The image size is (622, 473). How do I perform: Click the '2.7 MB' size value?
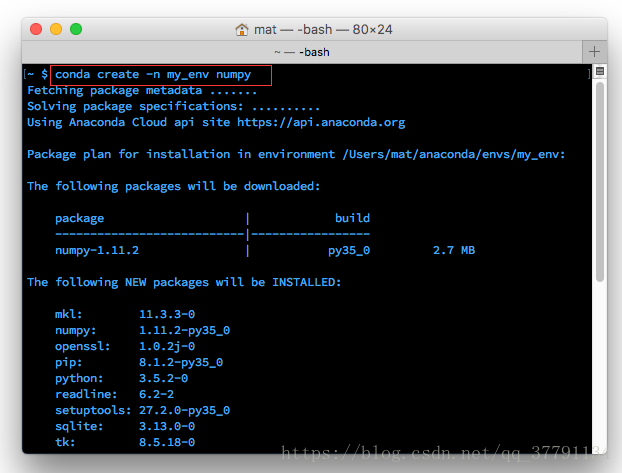(454, 250)
